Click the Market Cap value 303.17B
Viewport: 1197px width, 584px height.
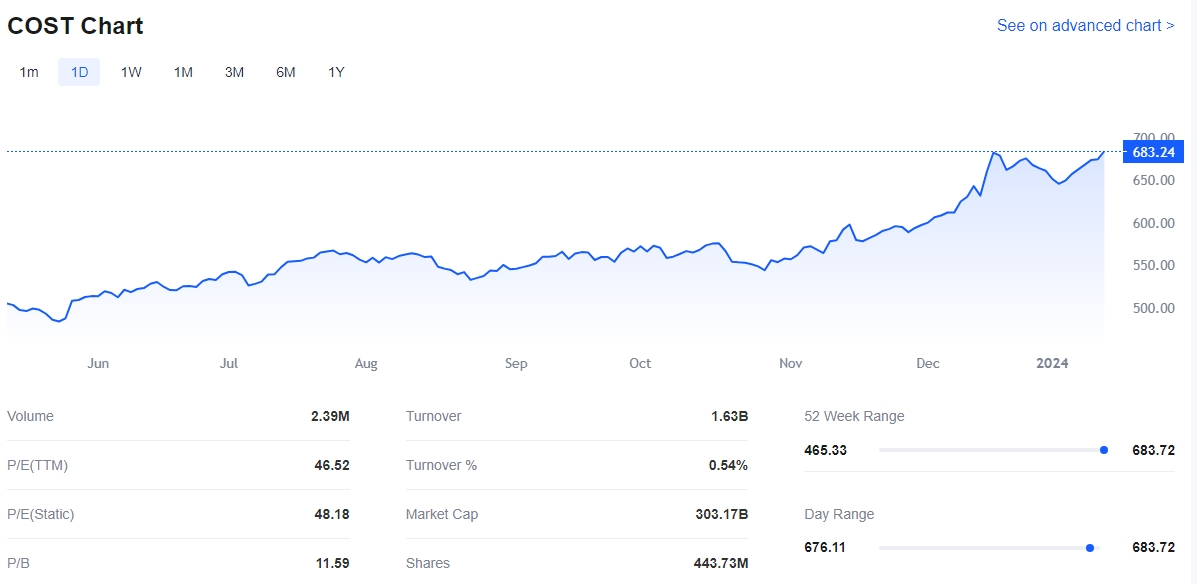pos(720,514)
